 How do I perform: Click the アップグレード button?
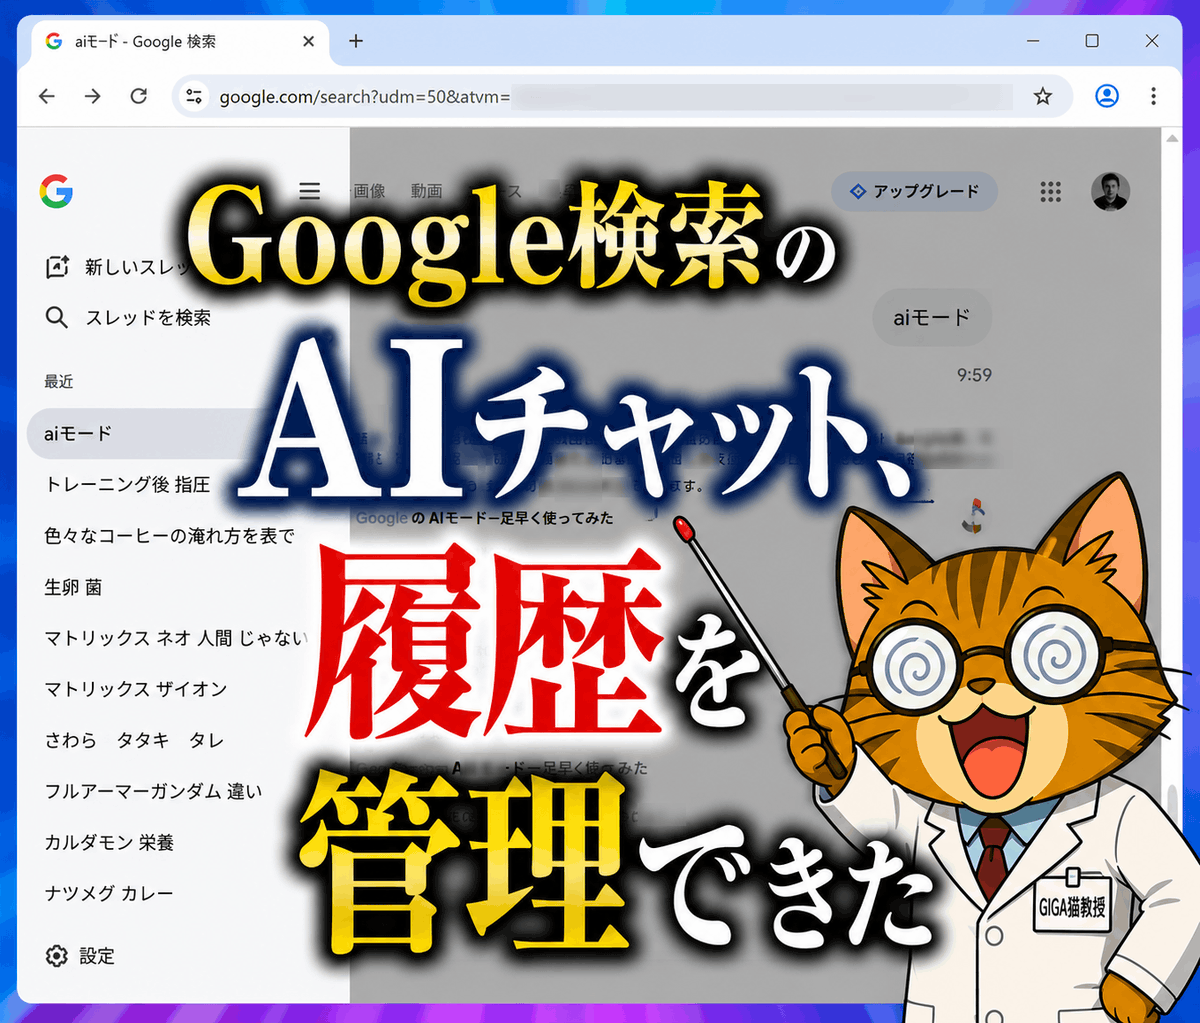pos(914,191)
